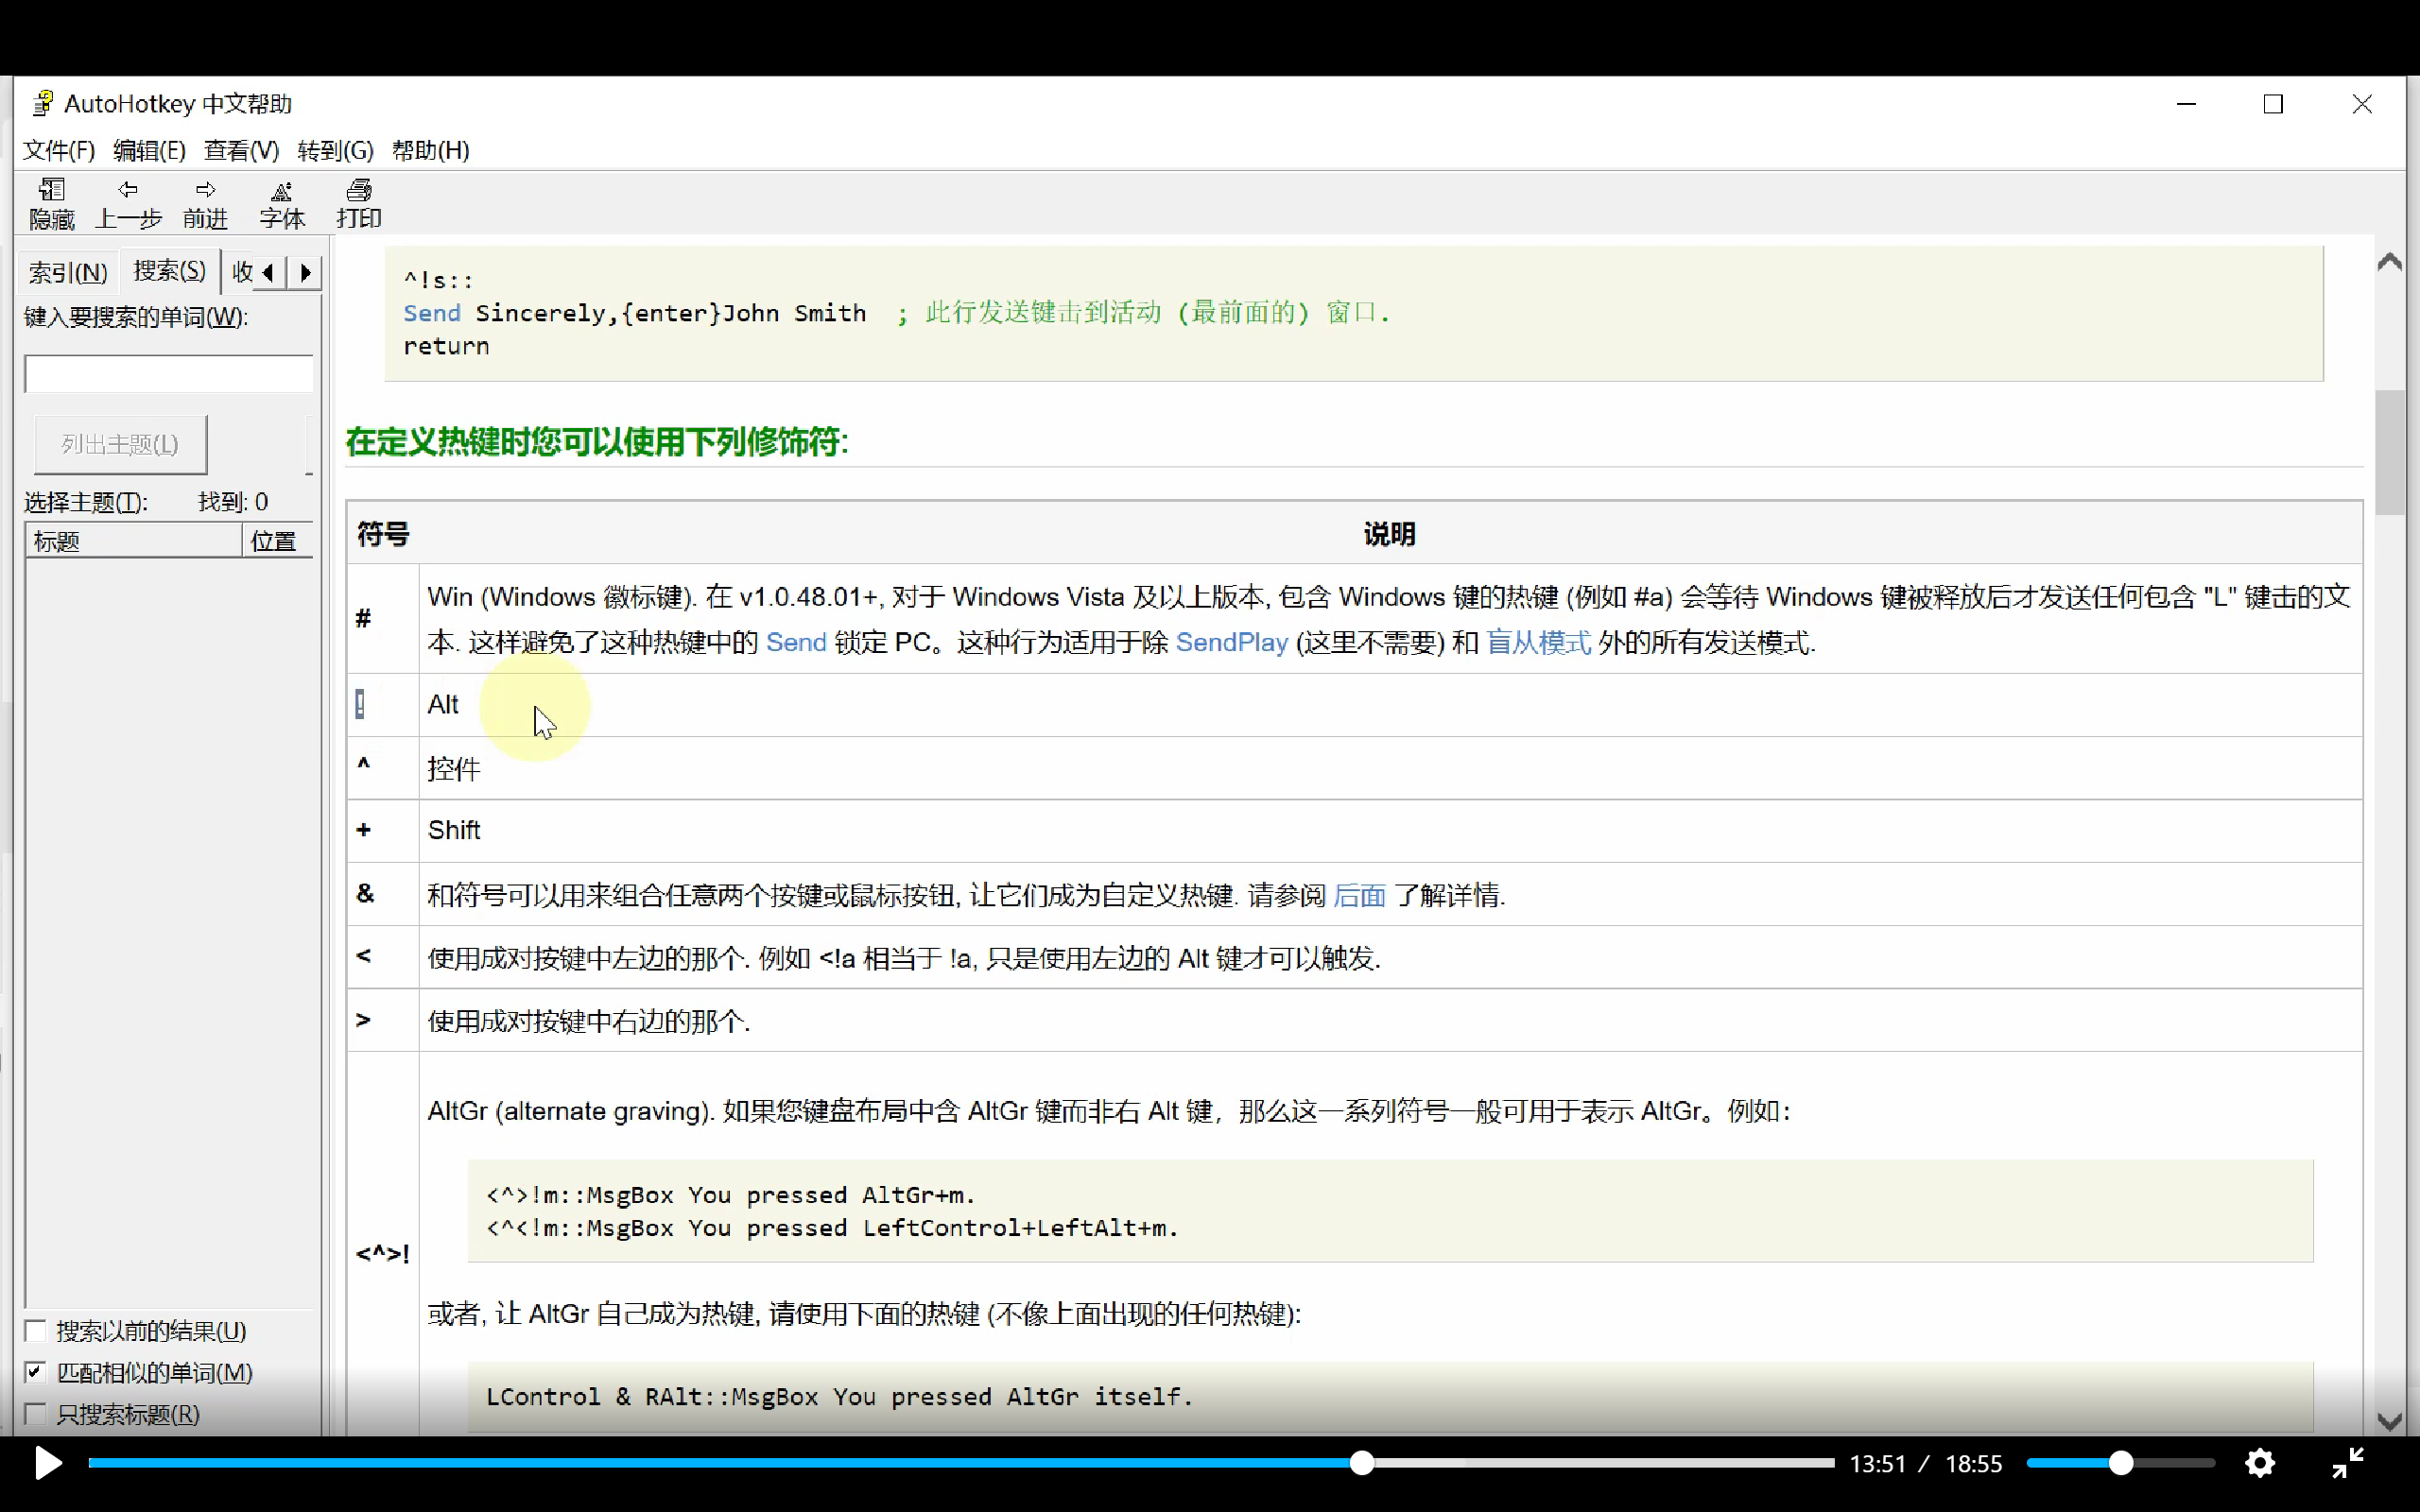Screen dimensions: 2420x1512
Task: Open the 查看(V) menu
Action: [x=241, y=150]
